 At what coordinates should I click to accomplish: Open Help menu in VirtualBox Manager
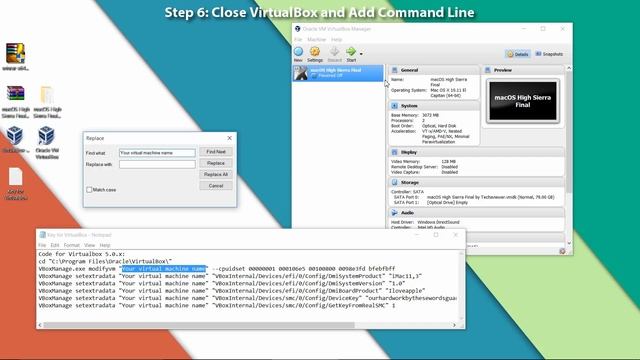(x=336, y=40)
